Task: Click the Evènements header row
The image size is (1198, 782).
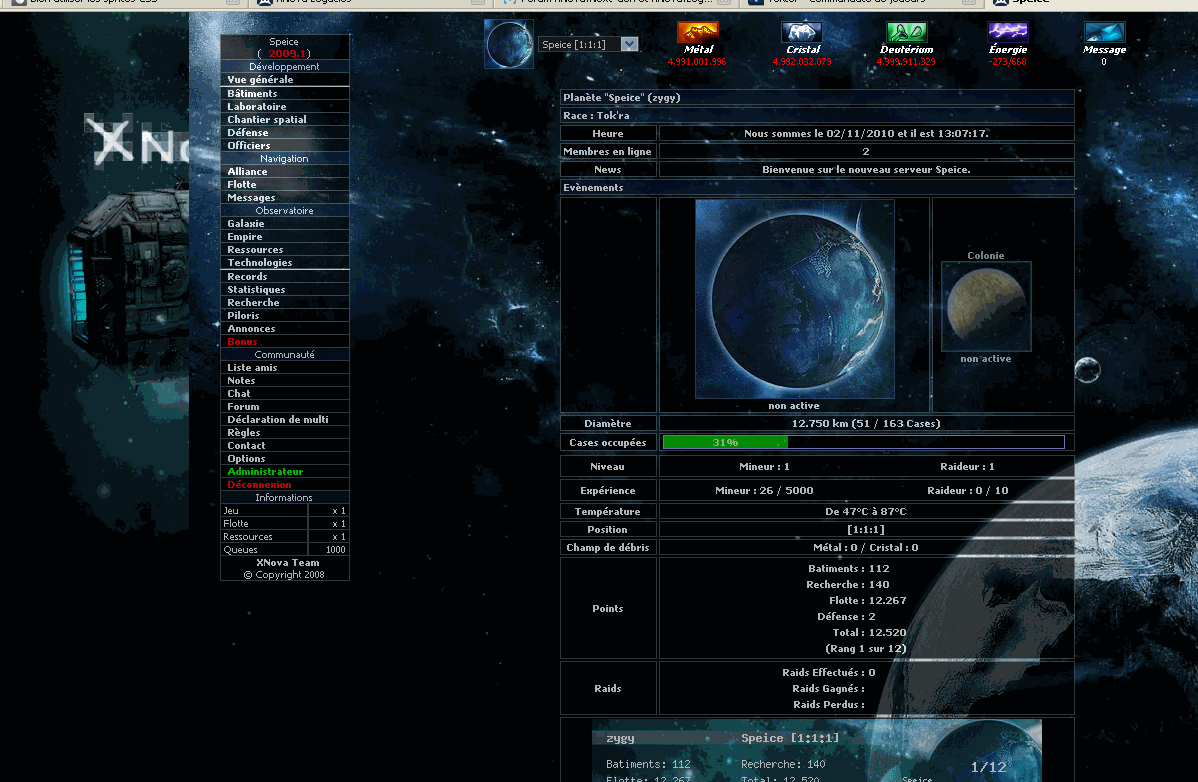Action: (817, 187)
